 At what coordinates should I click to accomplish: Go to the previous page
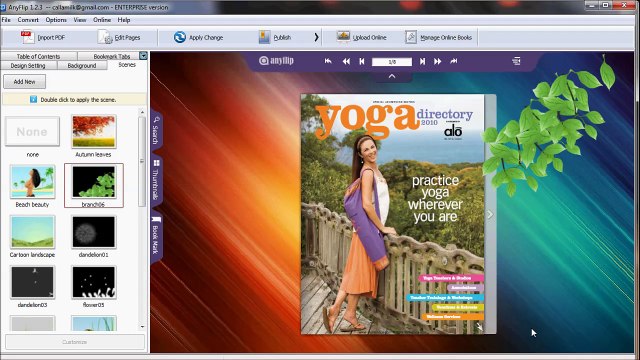coord(362,61)
